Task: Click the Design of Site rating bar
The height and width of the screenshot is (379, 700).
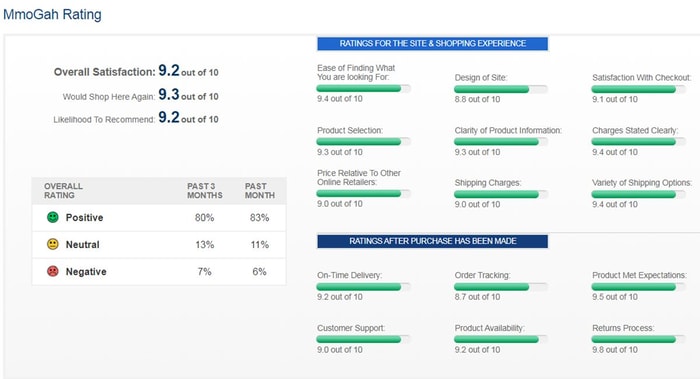Action: click(x=500, y=89)
